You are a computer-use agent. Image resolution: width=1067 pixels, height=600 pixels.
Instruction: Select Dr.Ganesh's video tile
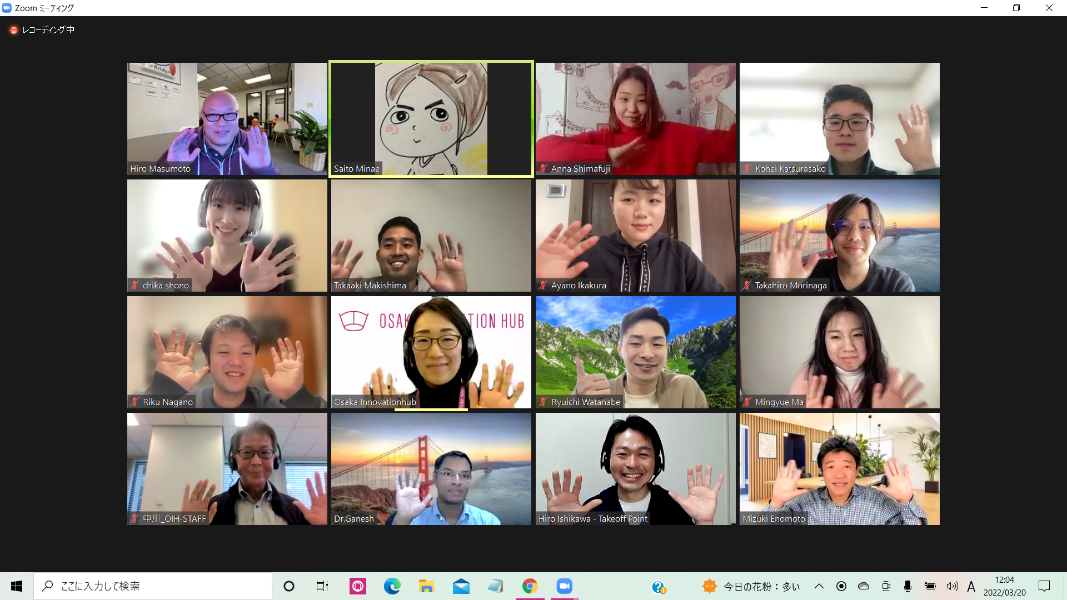click(x=431, y=469)
